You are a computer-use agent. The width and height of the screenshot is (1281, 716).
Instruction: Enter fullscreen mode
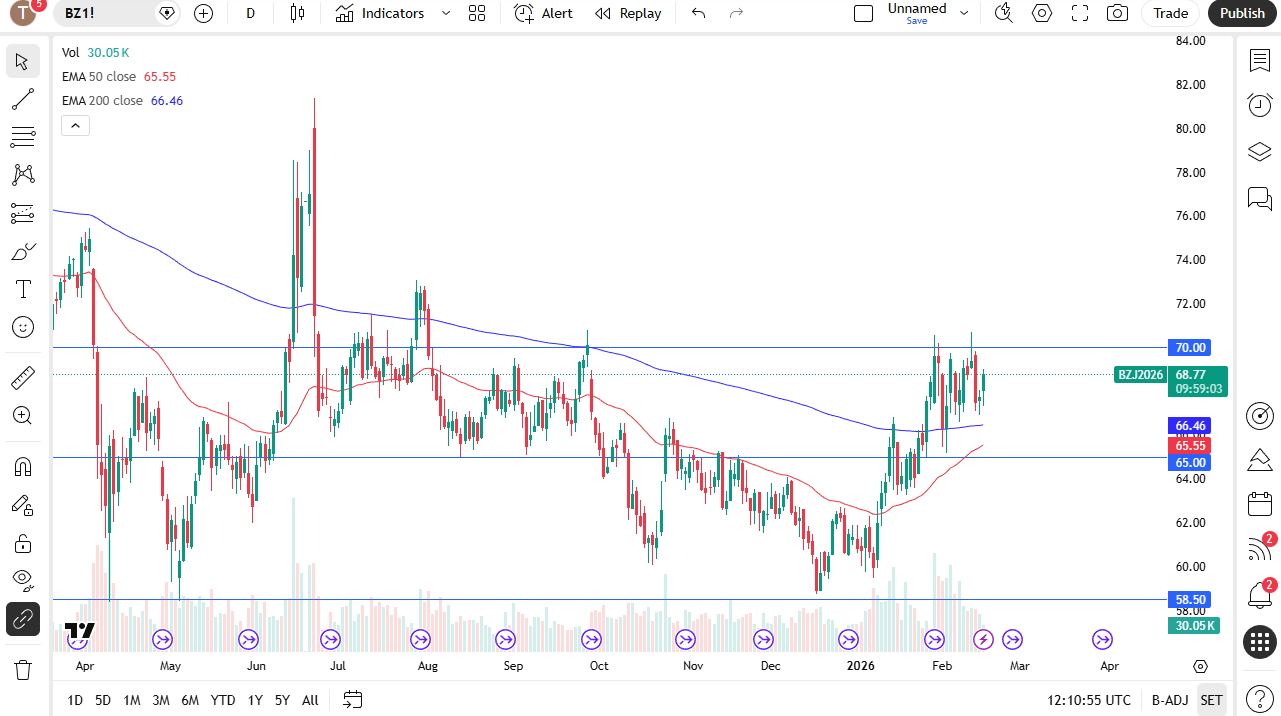(x=1080, y=13)
